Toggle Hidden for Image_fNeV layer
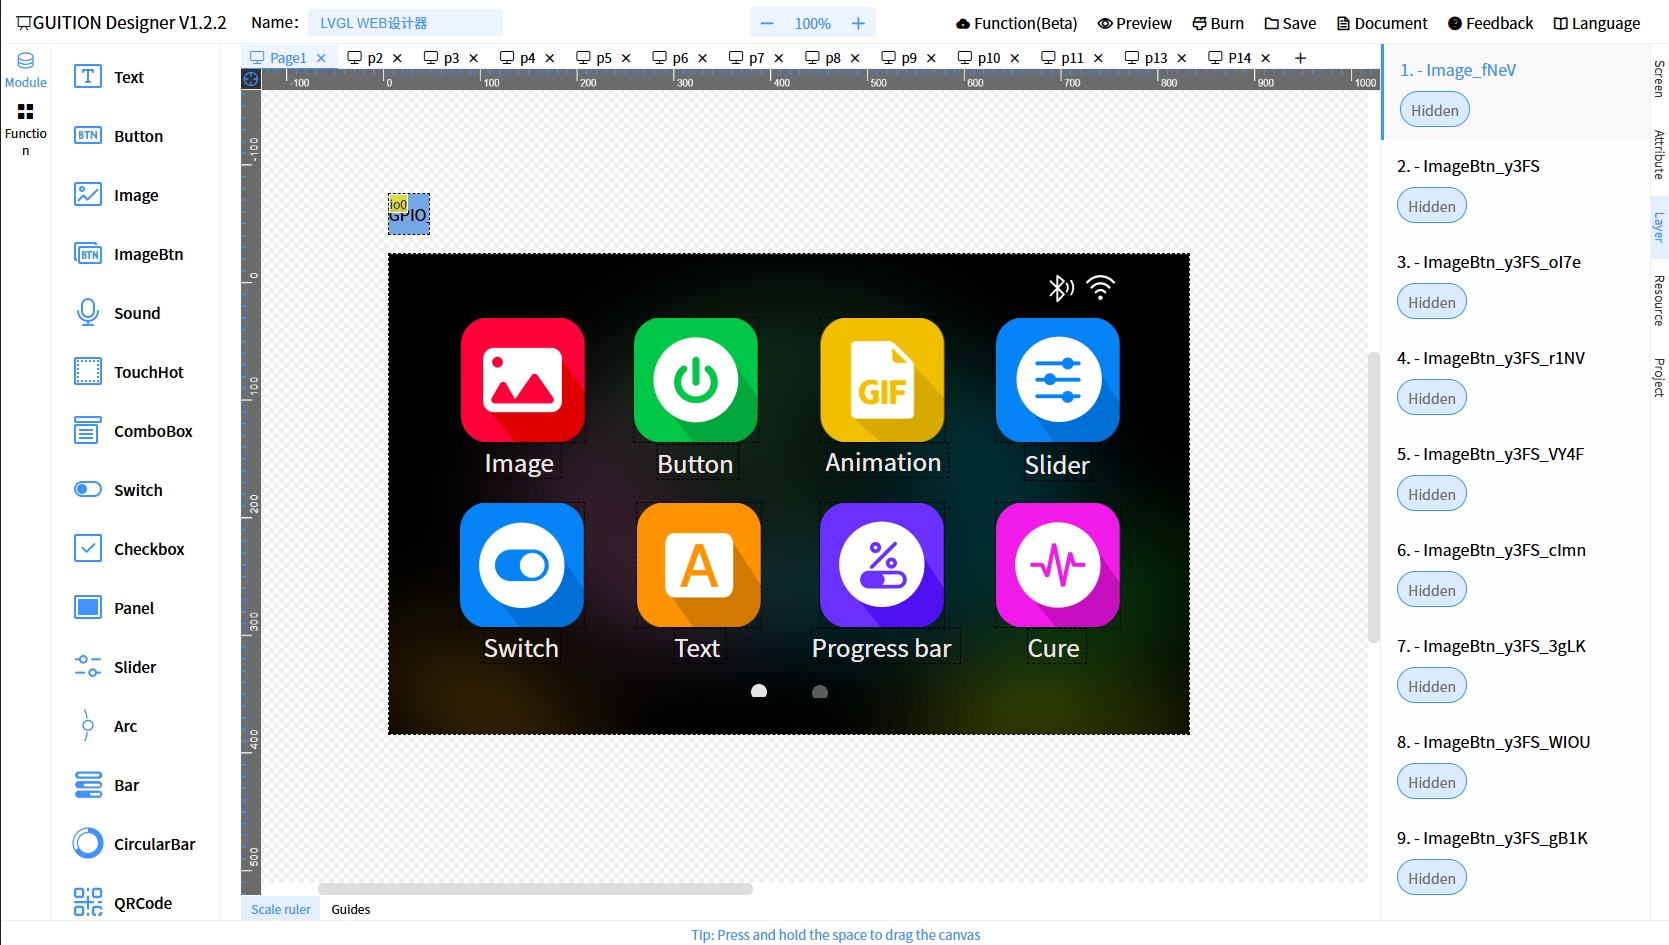1669x945 pixels. coord(1434,110)
